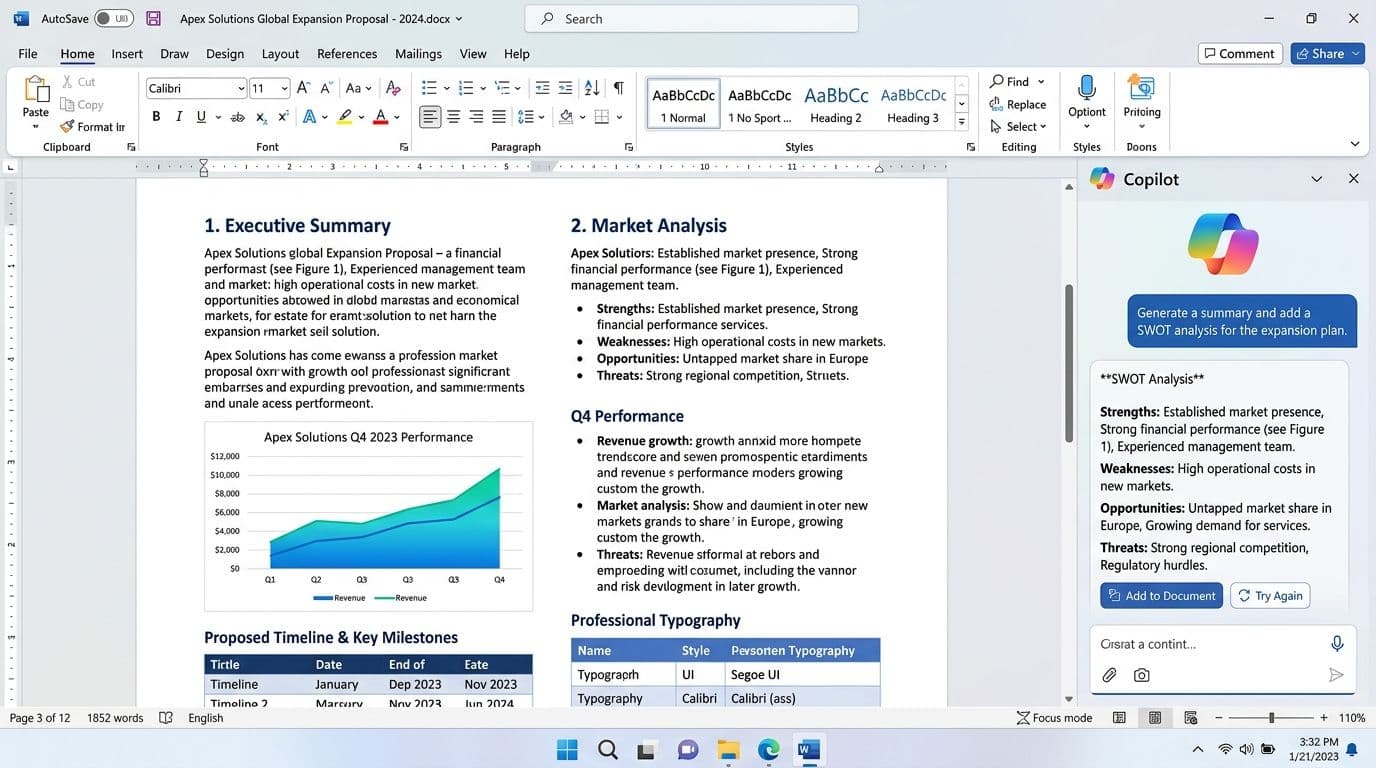Click the Clear Formatting icon
The image size is (1376, 768).
393,88
